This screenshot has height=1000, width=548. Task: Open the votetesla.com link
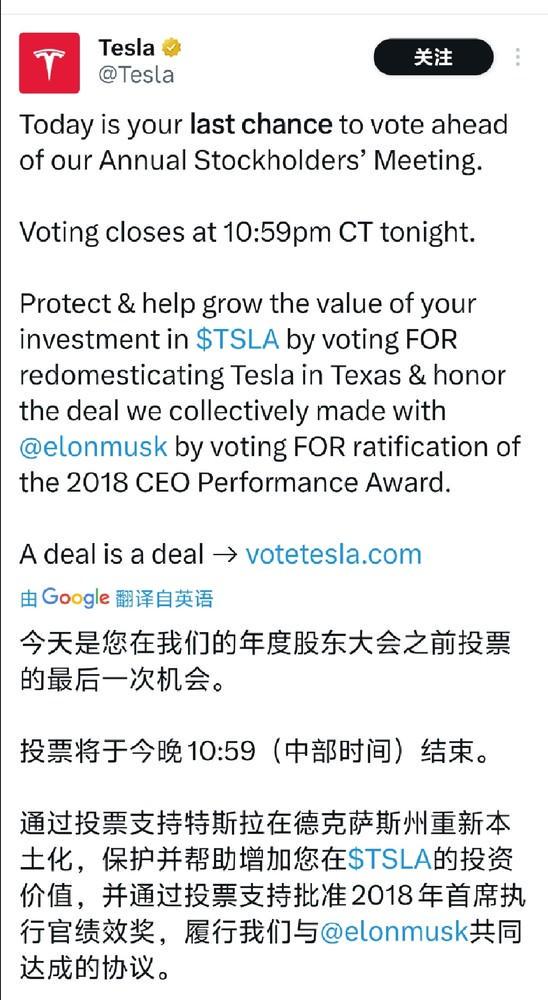pyautogui.click(x=334, y=554)
